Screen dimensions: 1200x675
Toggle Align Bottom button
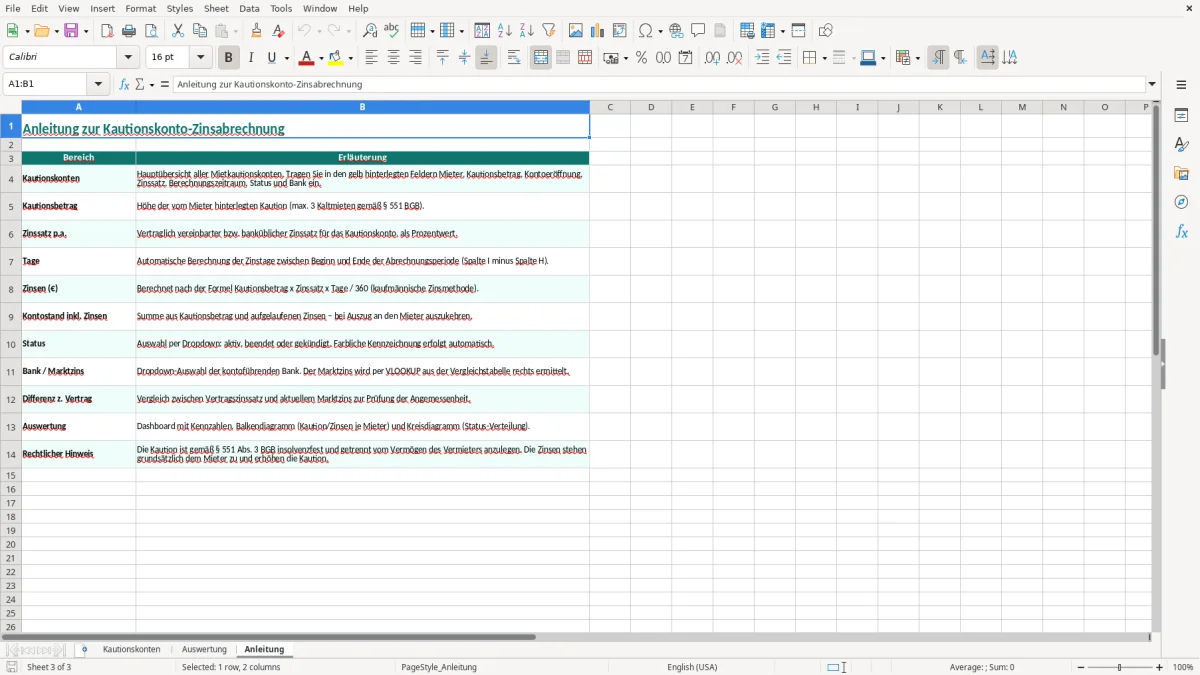486,58
